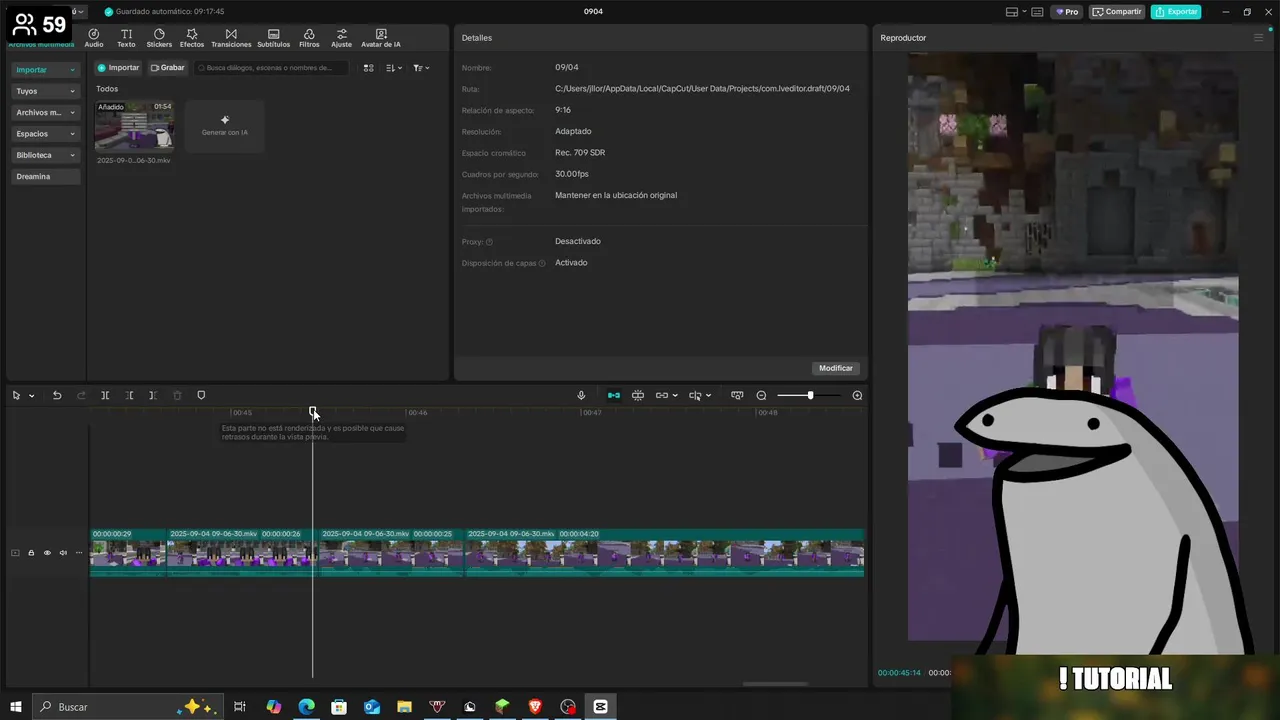Open Microsoft Edge from taskbar
This screenshot has width=1280, height=720.
(306, 707)
